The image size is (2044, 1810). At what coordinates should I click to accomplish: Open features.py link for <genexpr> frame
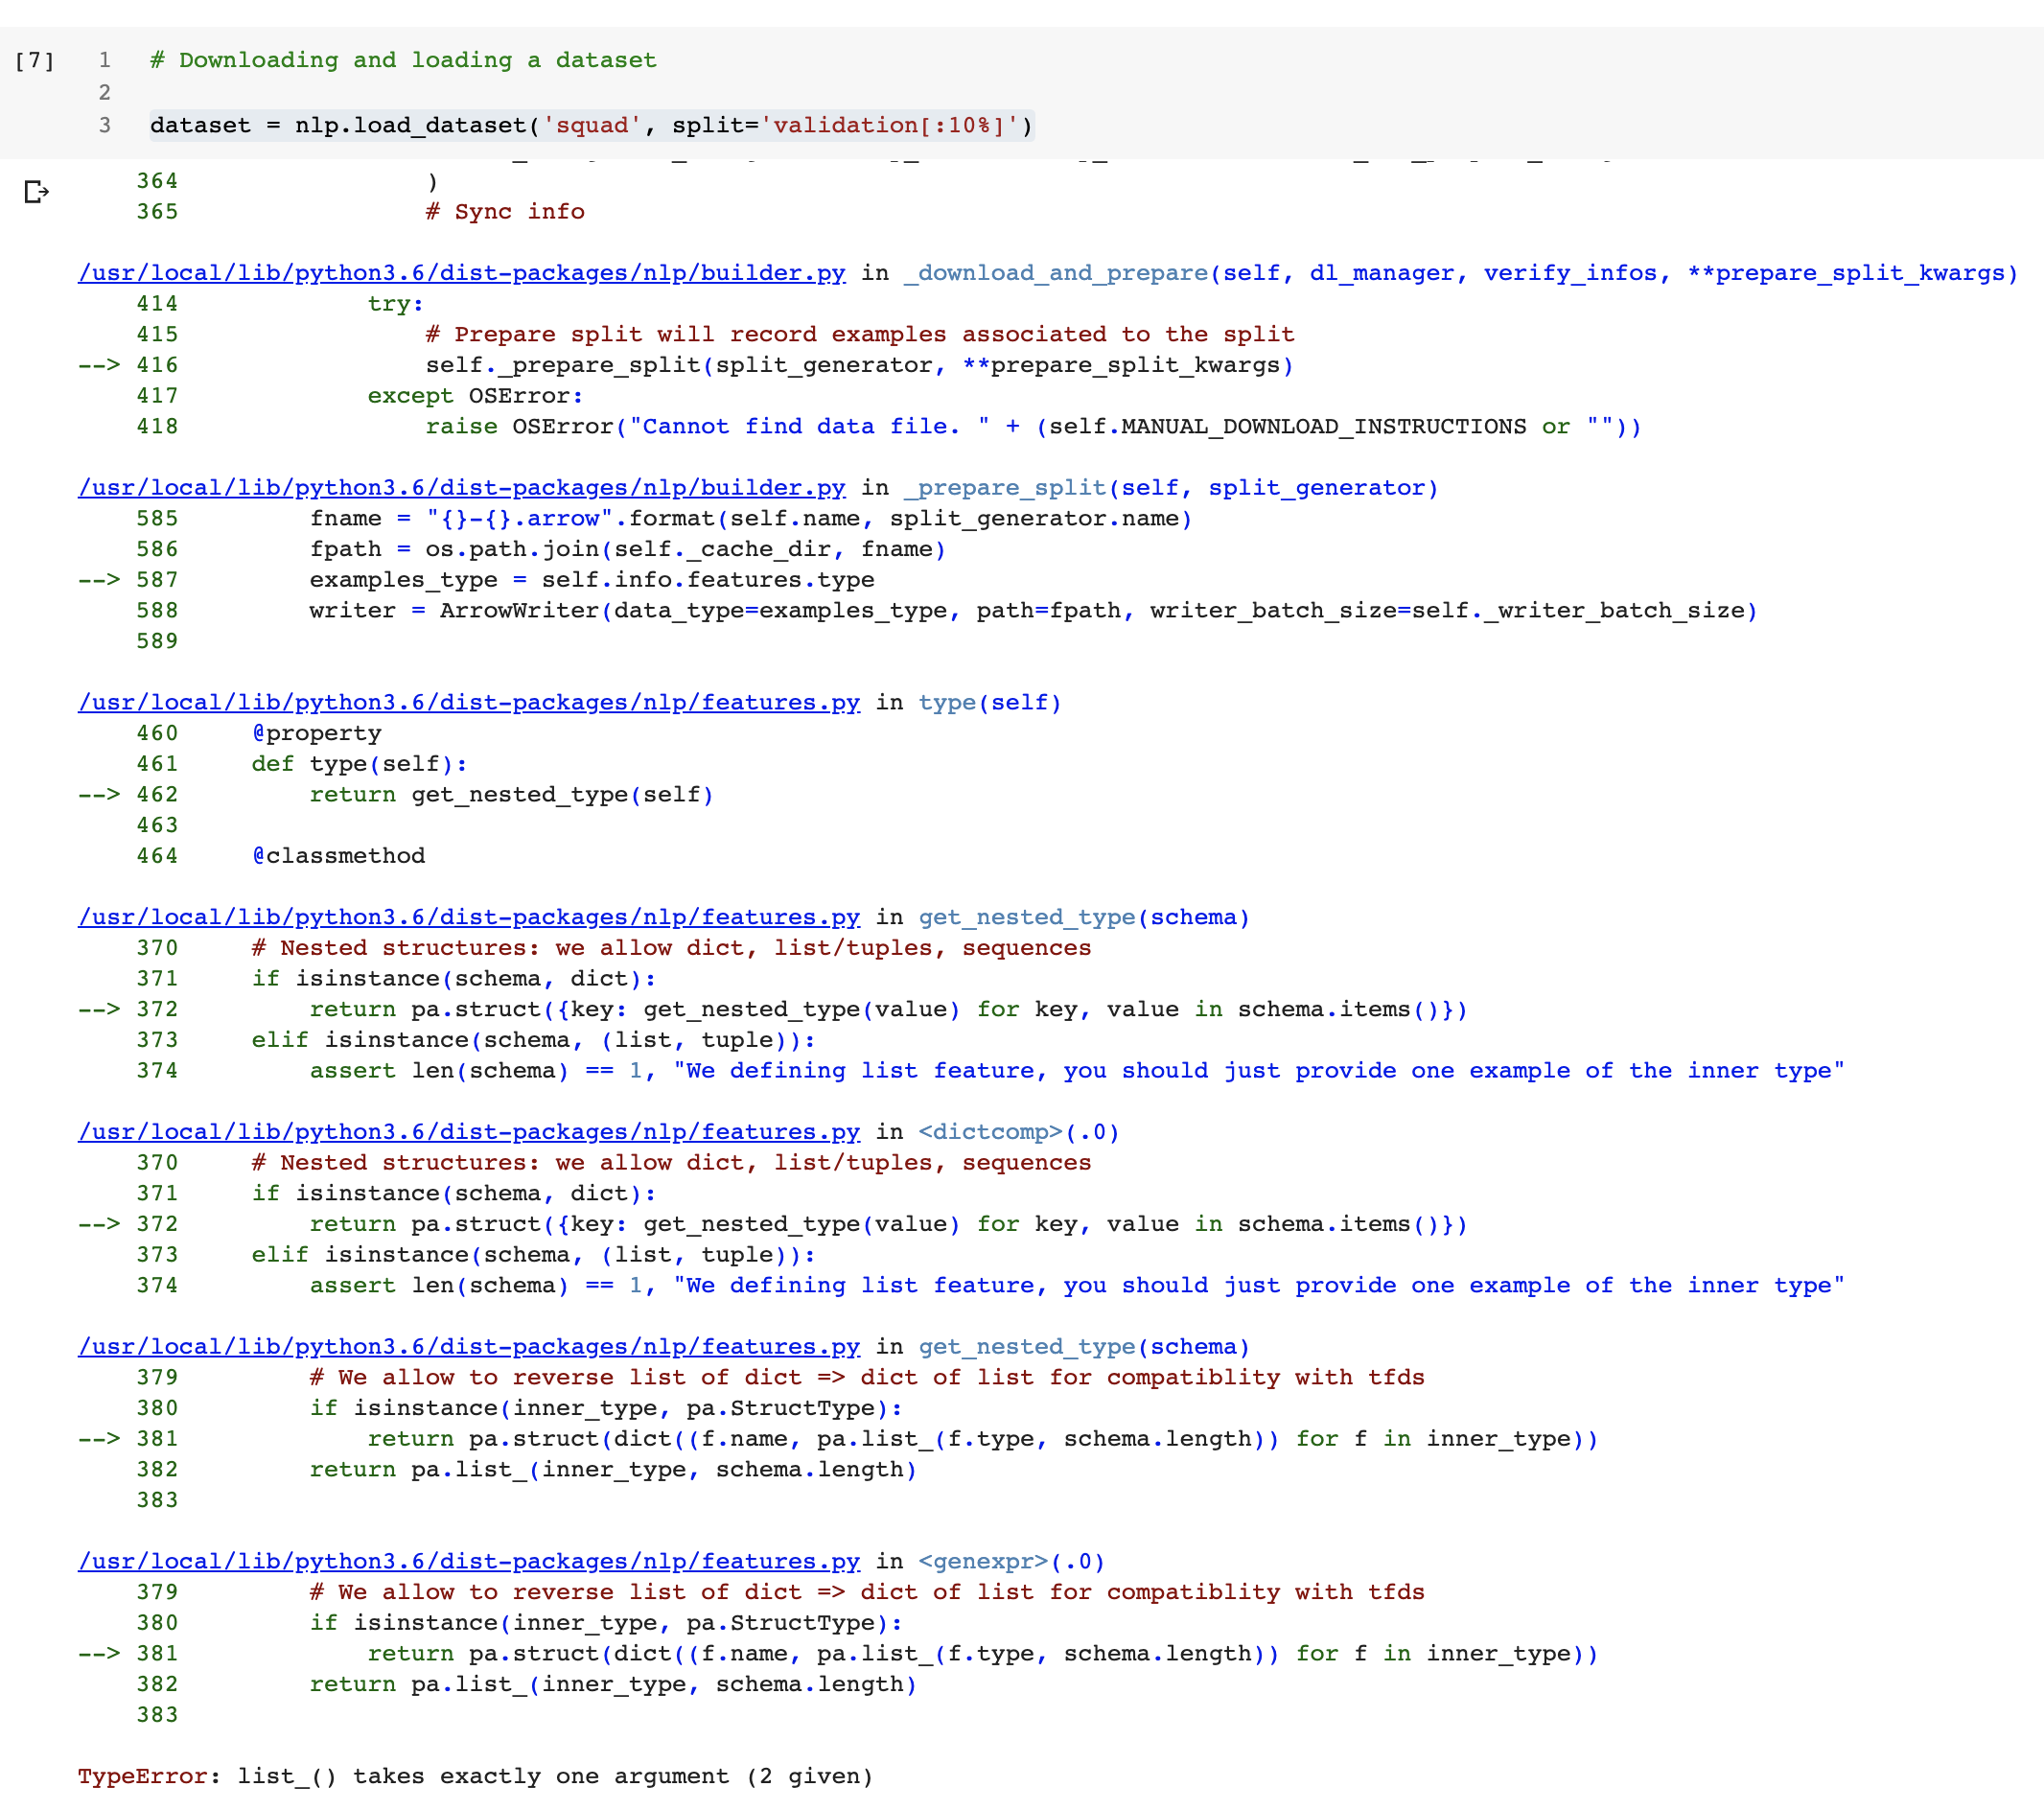pos(468,1562)
